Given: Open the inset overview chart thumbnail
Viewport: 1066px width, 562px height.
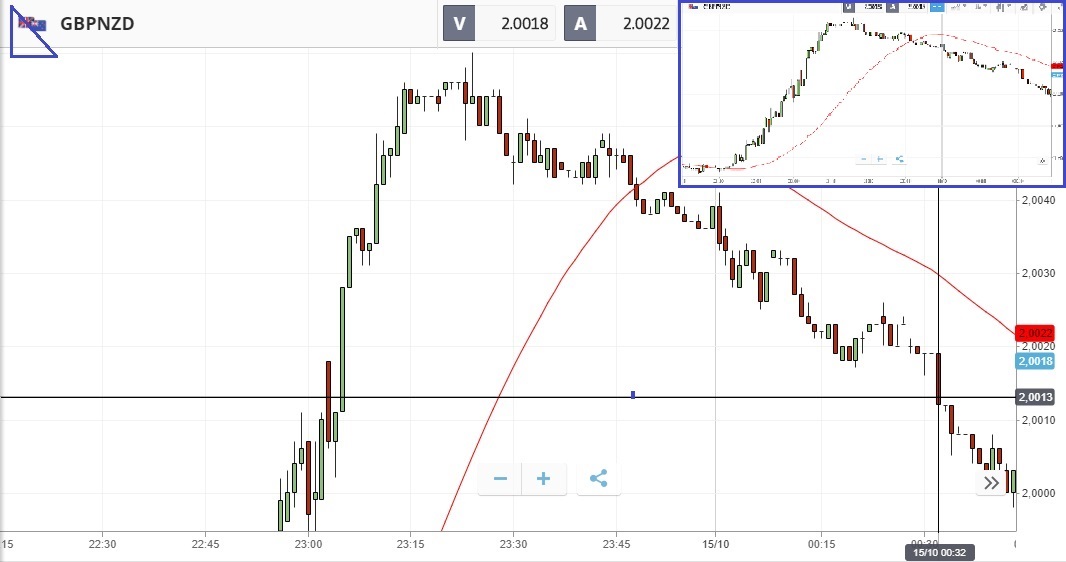Looking at the screenshot, I should 872,93.
